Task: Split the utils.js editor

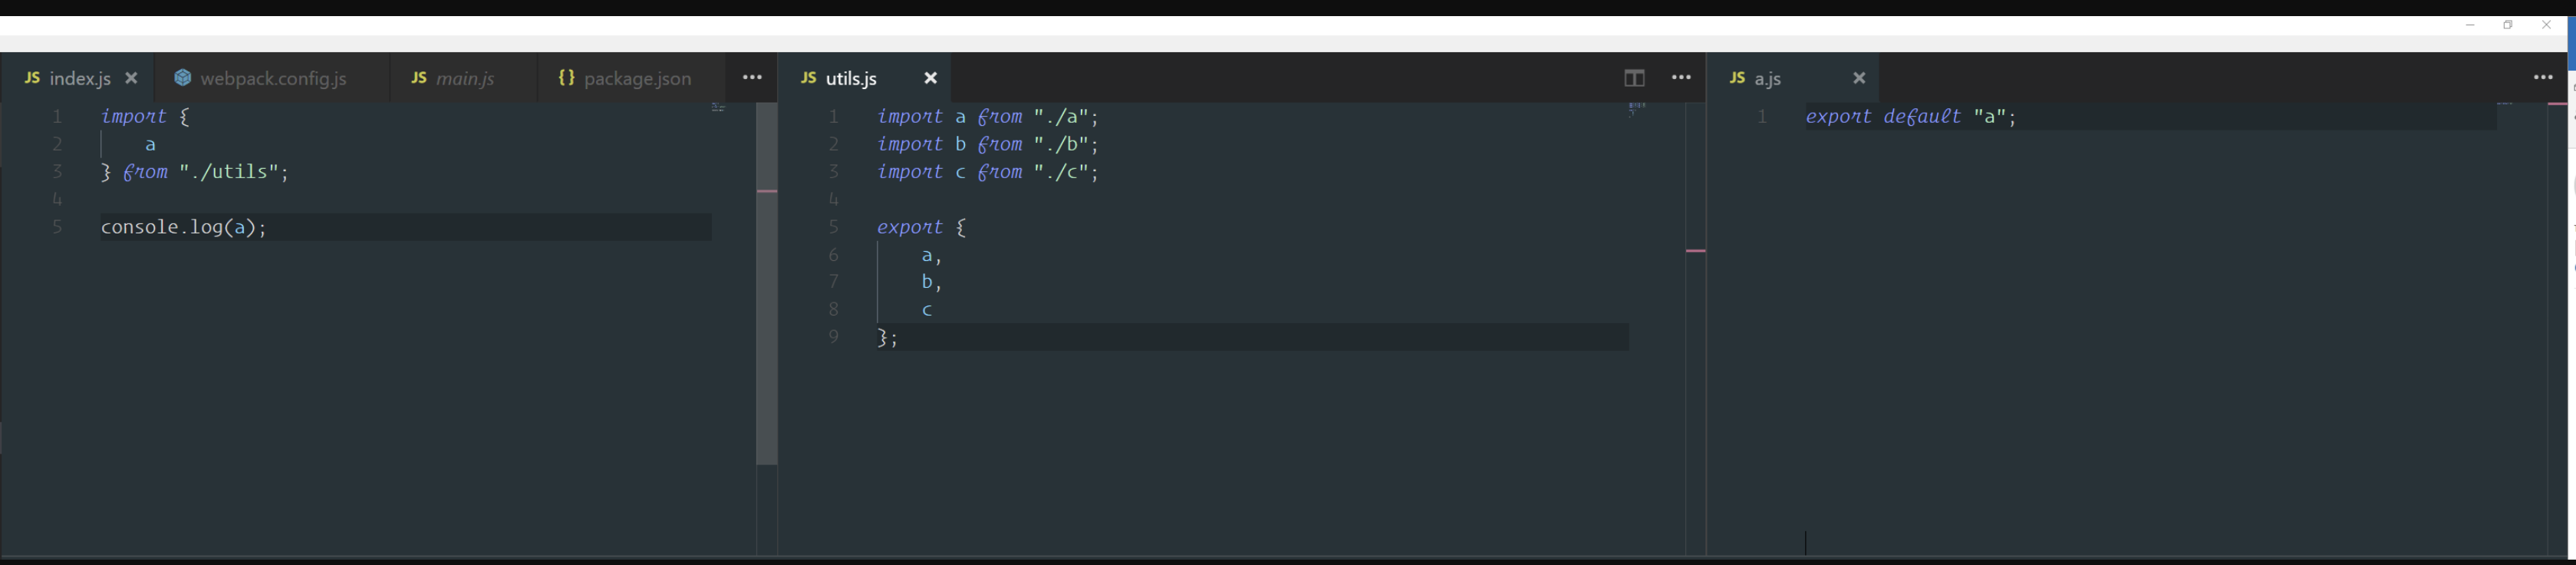Action: click(x=1634, y=78)
